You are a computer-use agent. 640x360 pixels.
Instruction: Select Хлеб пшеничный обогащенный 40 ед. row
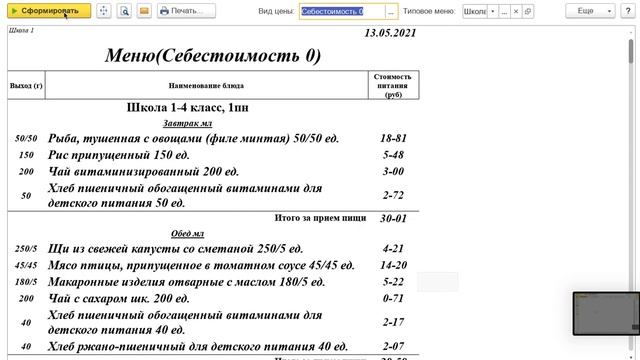(213, 322)
